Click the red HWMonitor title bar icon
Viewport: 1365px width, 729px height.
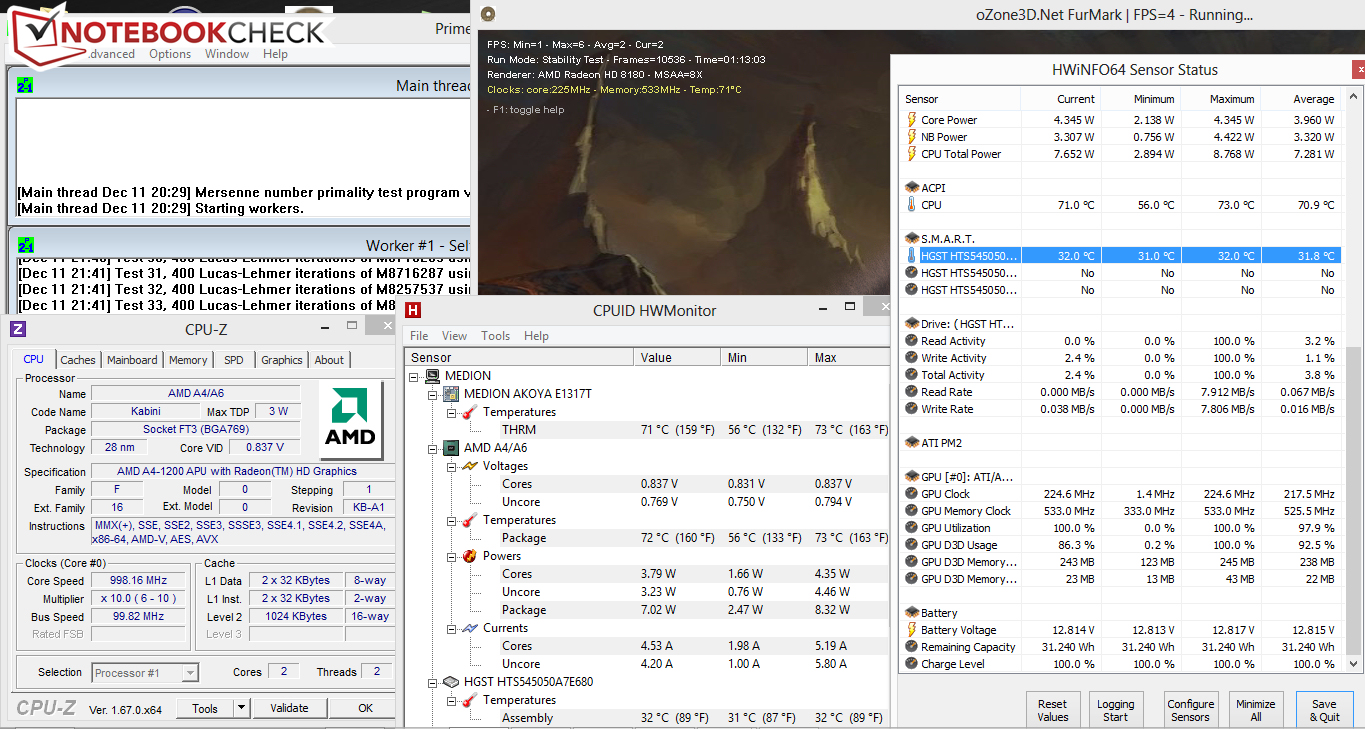tap(413, 311)
